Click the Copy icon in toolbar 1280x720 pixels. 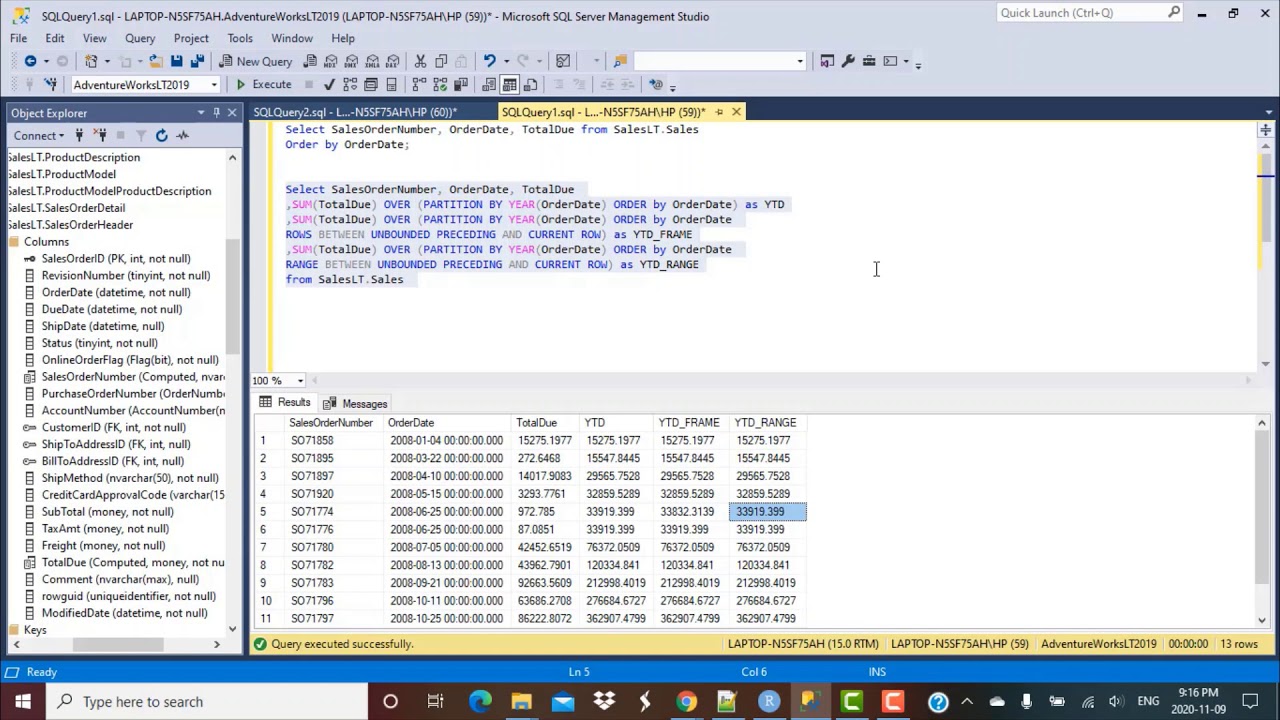(441, 61)
